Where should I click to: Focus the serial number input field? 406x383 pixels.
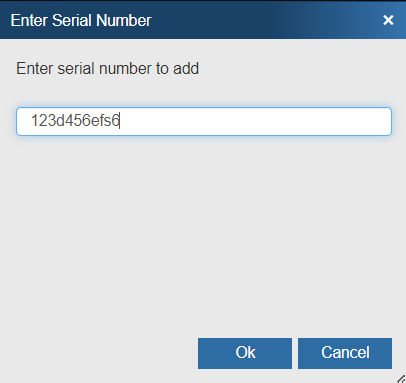click(x=204, y=121)
